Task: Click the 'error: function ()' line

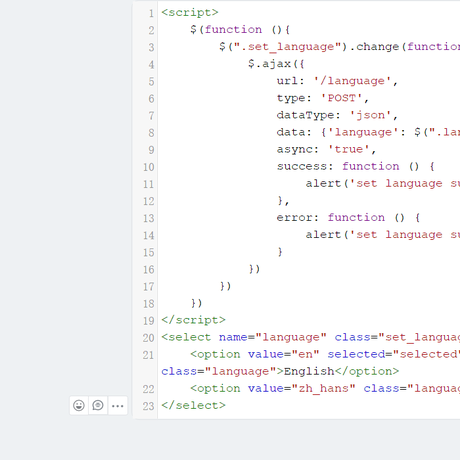Action: pyautogui.click(x=348, y=218)
